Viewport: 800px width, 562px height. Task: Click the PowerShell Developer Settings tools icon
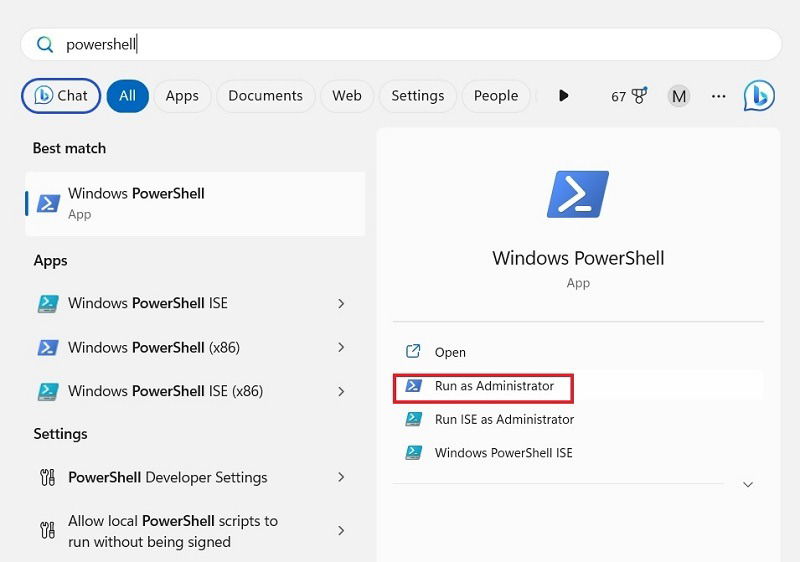(x=47, y=477)
